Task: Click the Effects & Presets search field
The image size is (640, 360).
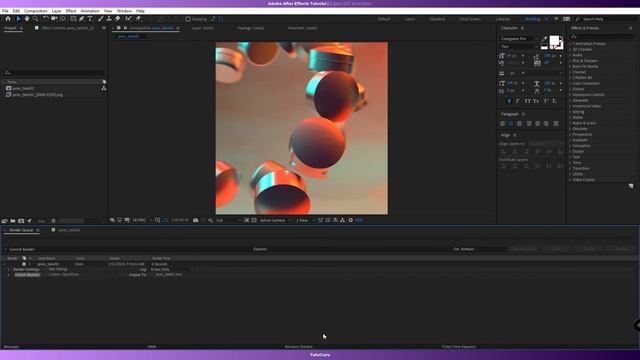Action: click(602, 37)
